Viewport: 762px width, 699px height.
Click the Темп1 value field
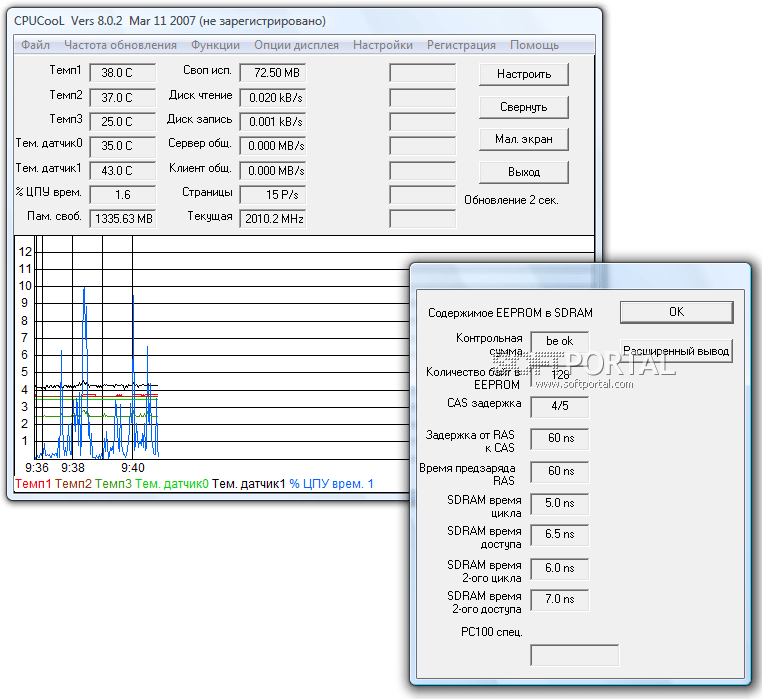[123, 73]
